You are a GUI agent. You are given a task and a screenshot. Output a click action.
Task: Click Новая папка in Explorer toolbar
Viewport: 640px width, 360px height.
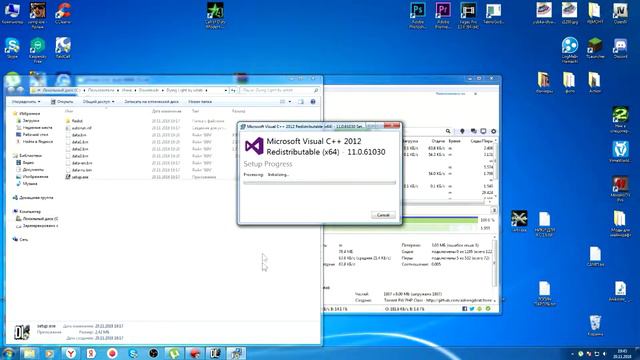point(200,102)
